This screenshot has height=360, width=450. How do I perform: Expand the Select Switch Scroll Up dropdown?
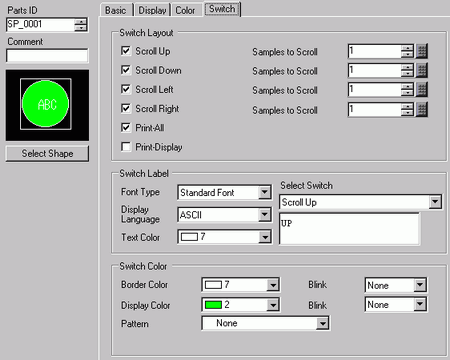(435, 202)
